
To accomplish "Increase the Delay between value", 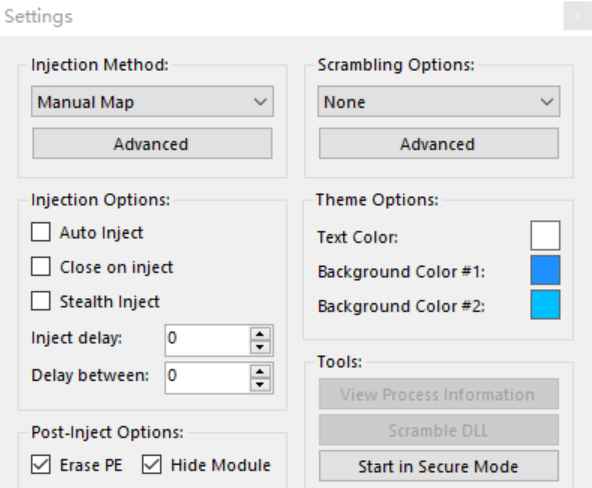I will click(260, 372).
